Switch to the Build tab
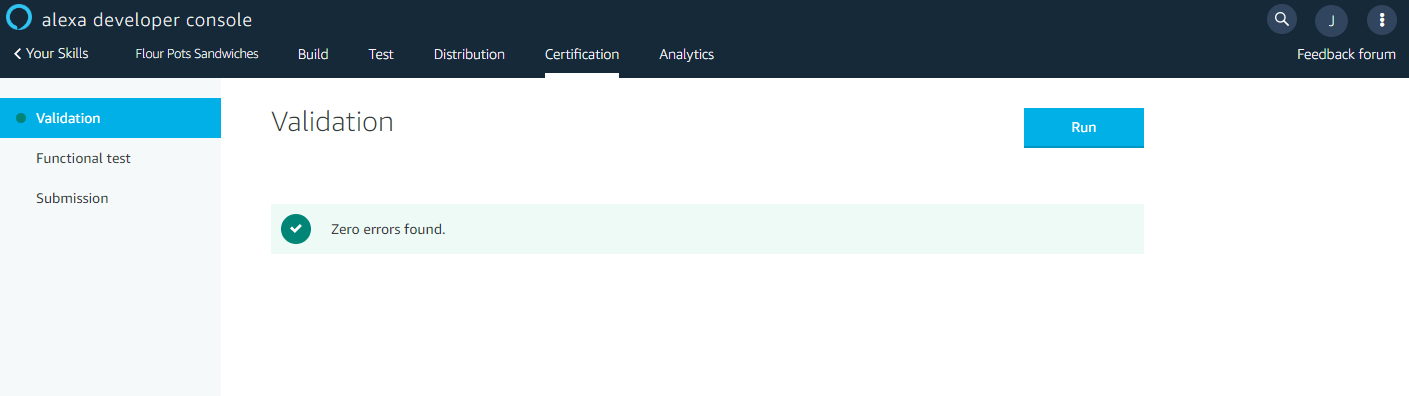This screenshot has height=396, width=1409. click(x=313, y=54)
